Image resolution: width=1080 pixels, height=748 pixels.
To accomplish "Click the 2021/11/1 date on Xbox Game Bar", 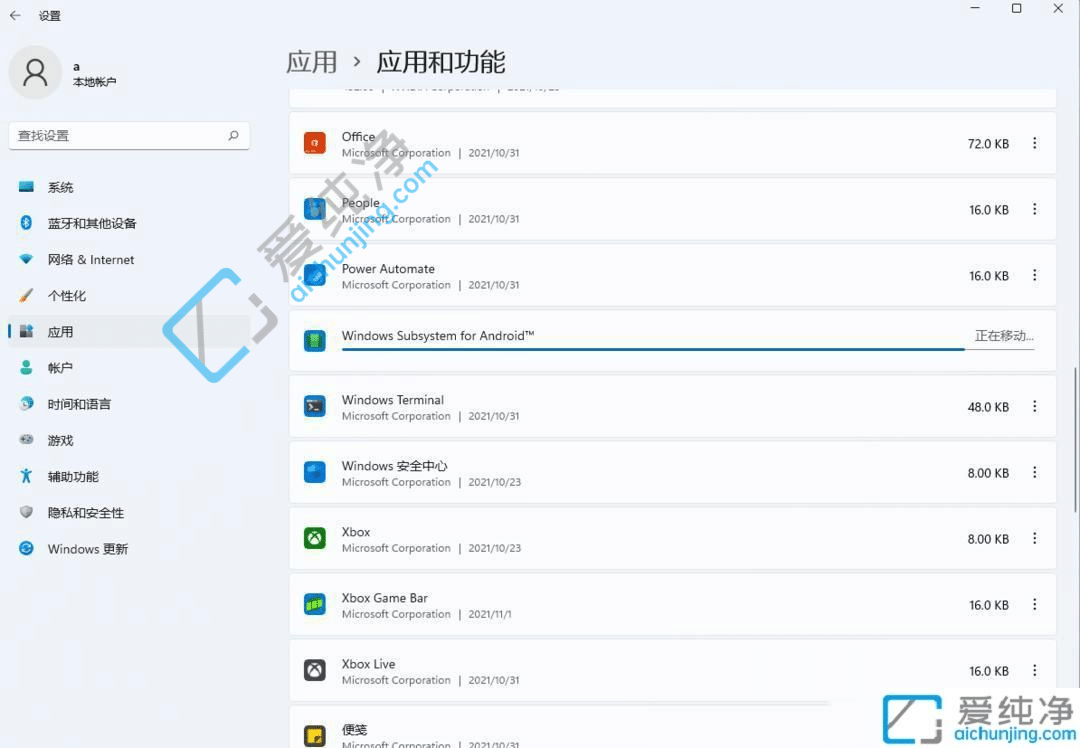I will (x=490, y=614).
